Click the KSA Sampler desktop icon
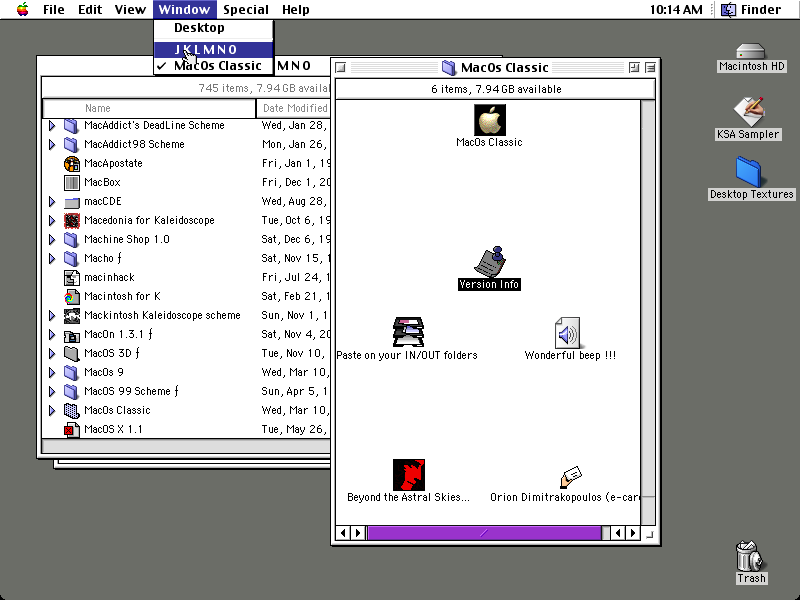This screenshot has width=800, height=600. (748, 111)
